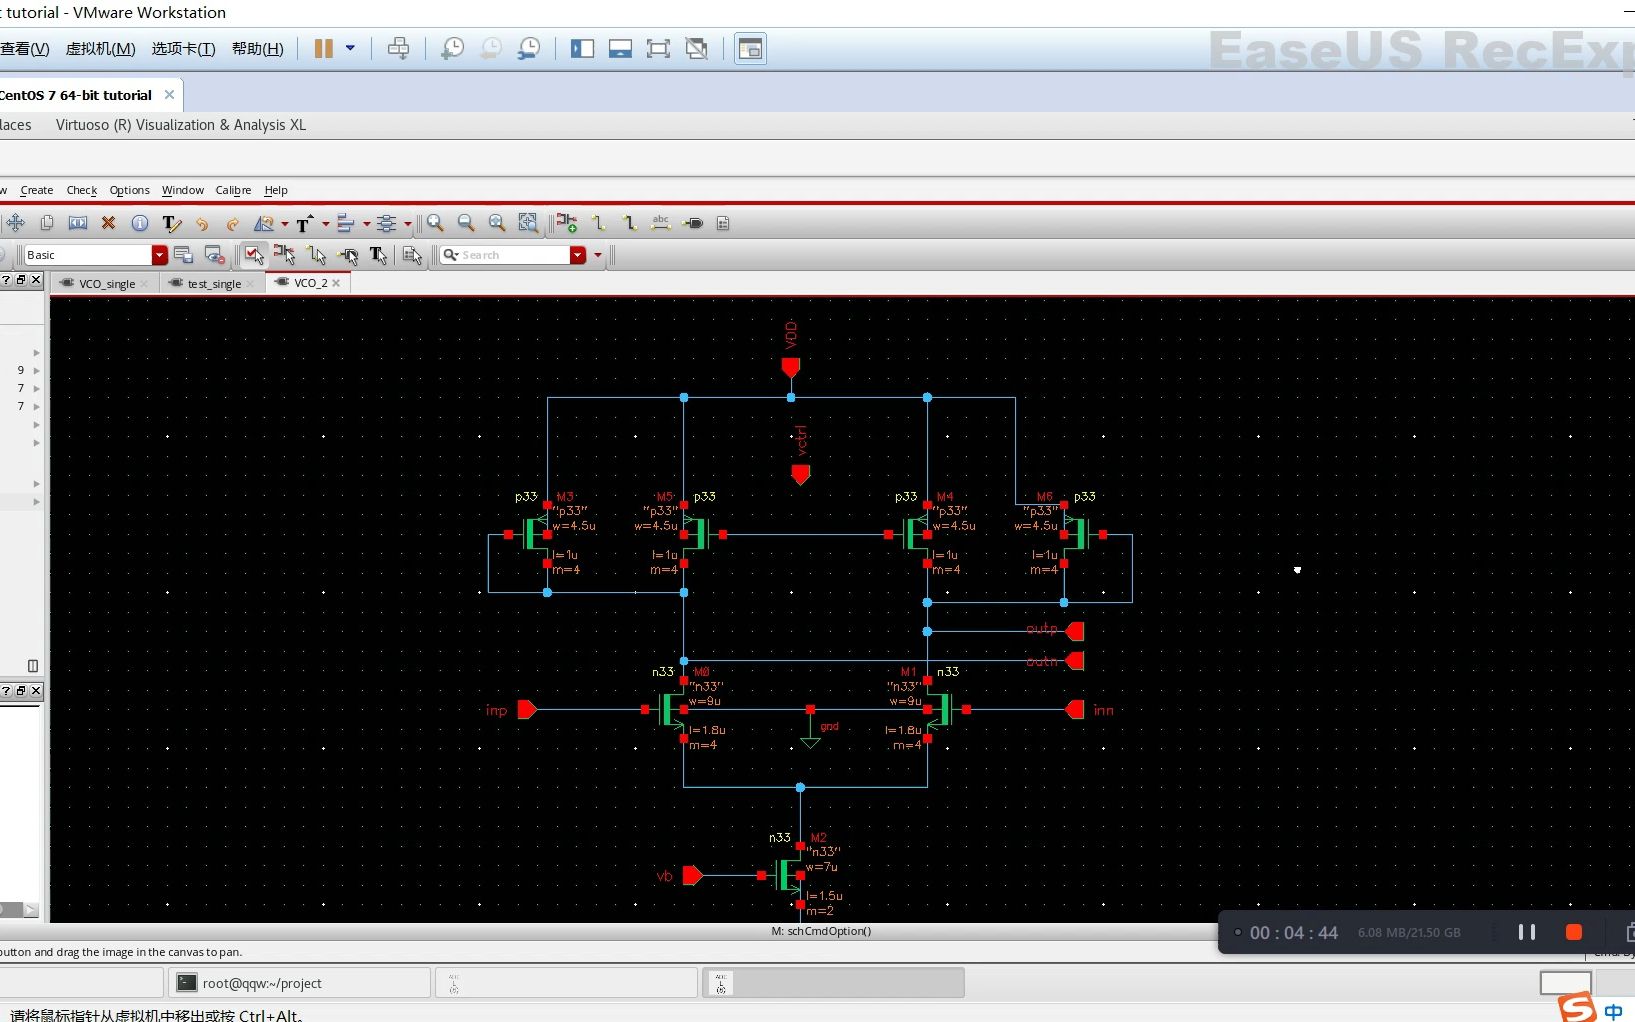
Task: Toggle the selection filter checkbox tool
Action: [254, 255]
